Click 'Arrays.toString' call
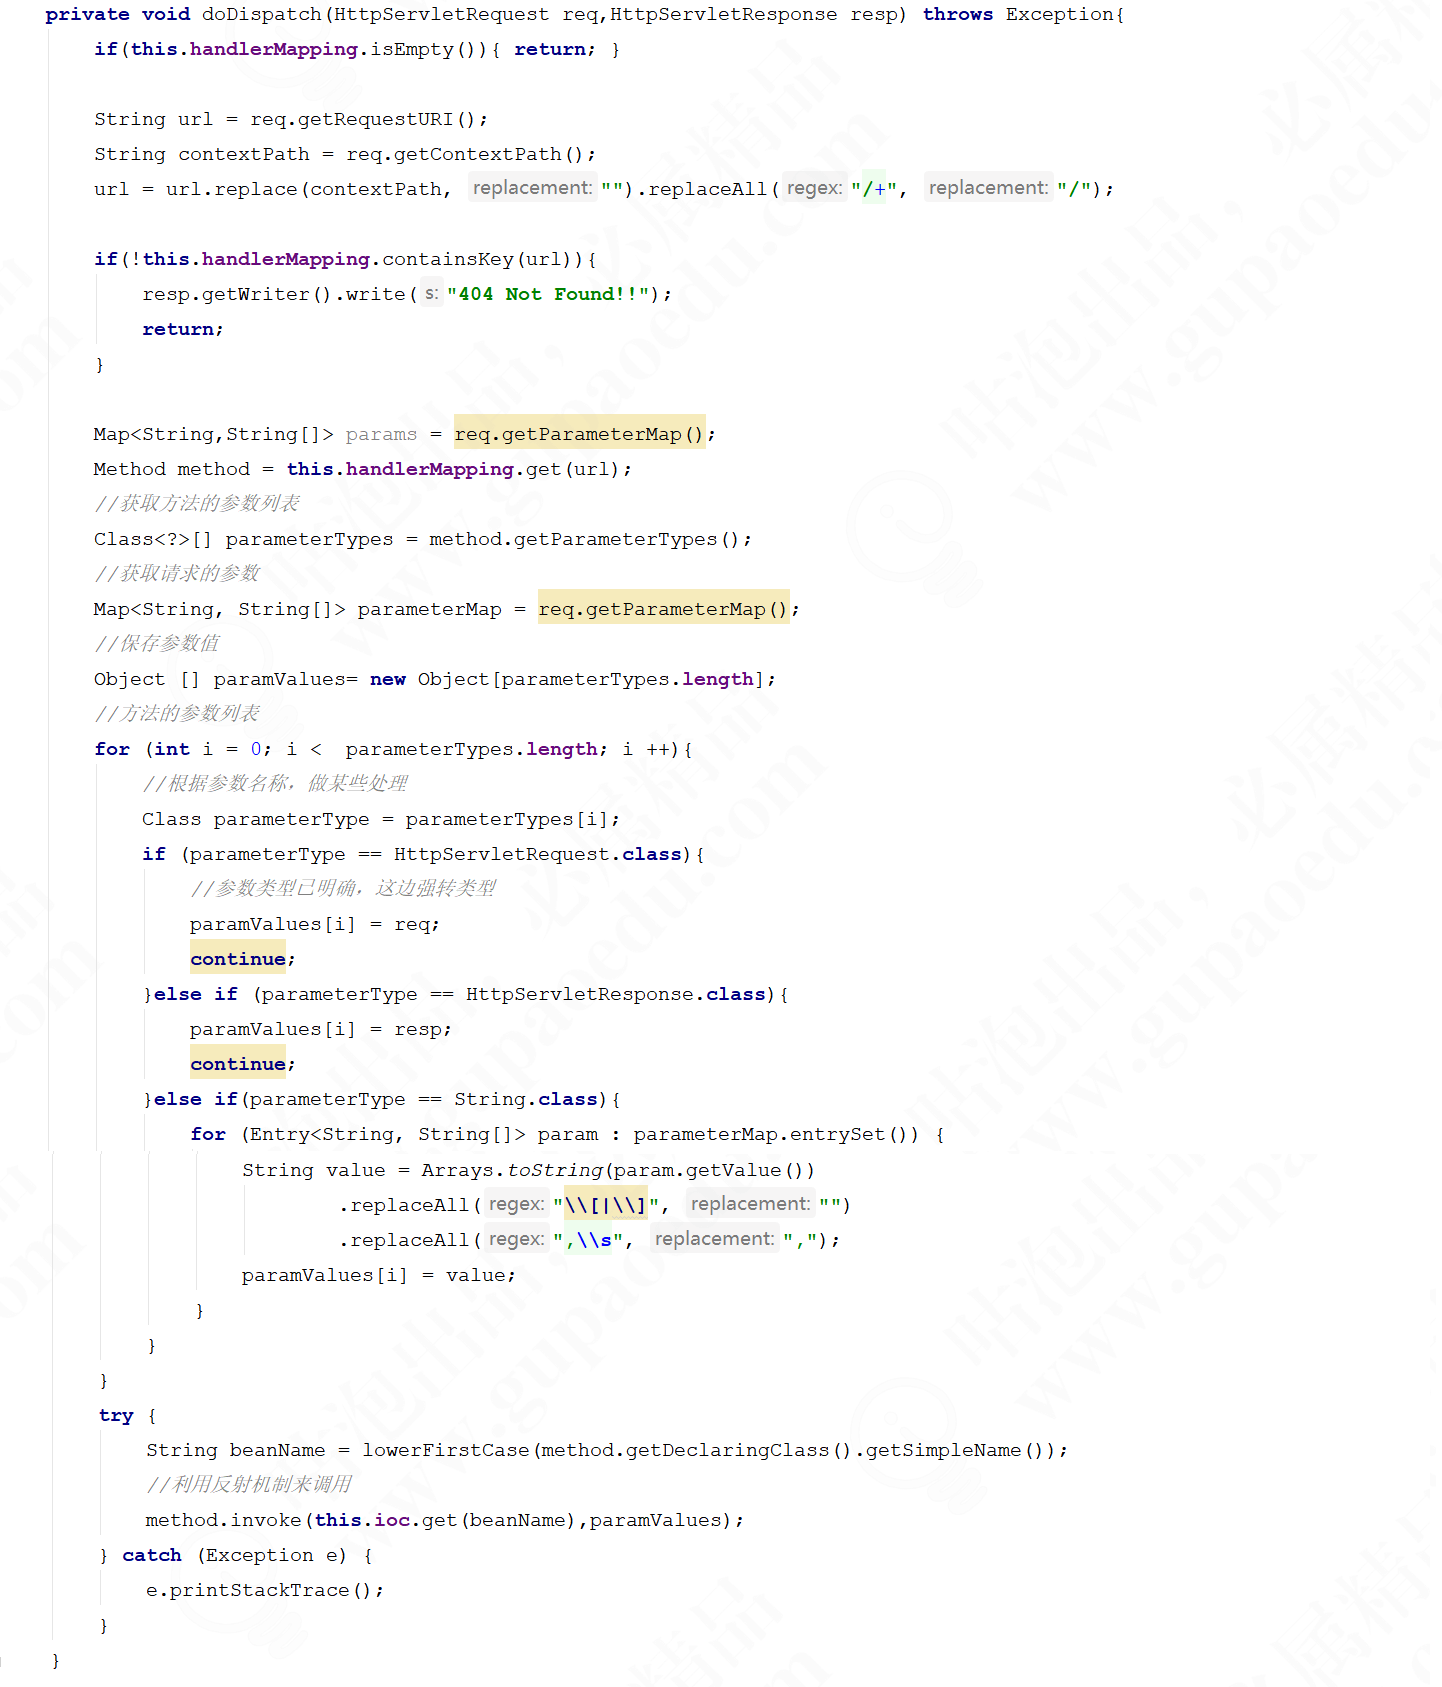Image resolution: width=1442 pixels, height=1687 pixels. (512, 1171)
